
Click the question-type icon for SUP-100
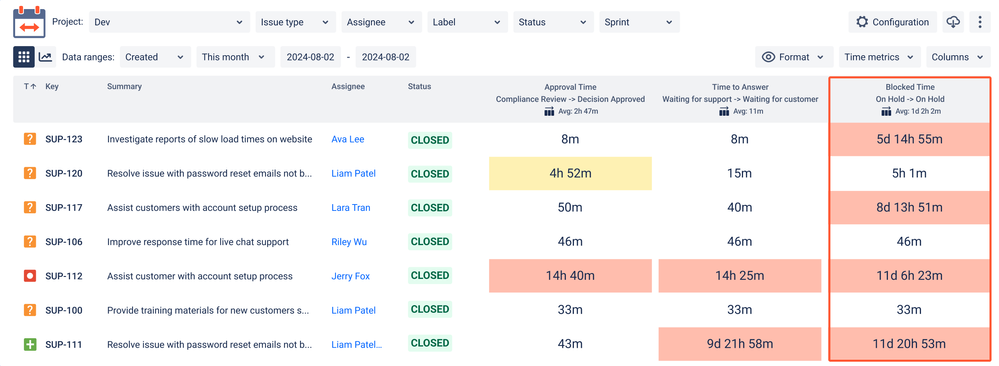29,310
